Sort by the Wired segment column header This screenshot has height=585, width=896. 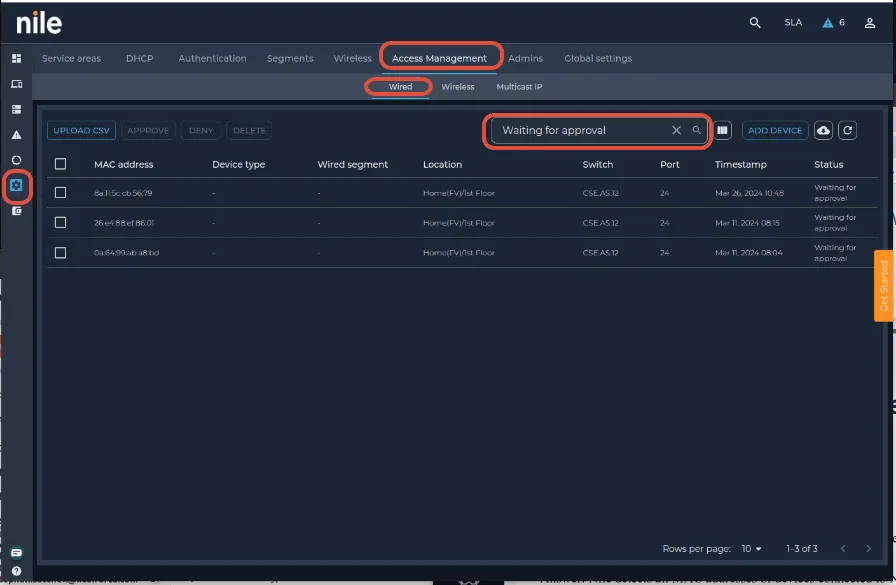click(353, 165)
